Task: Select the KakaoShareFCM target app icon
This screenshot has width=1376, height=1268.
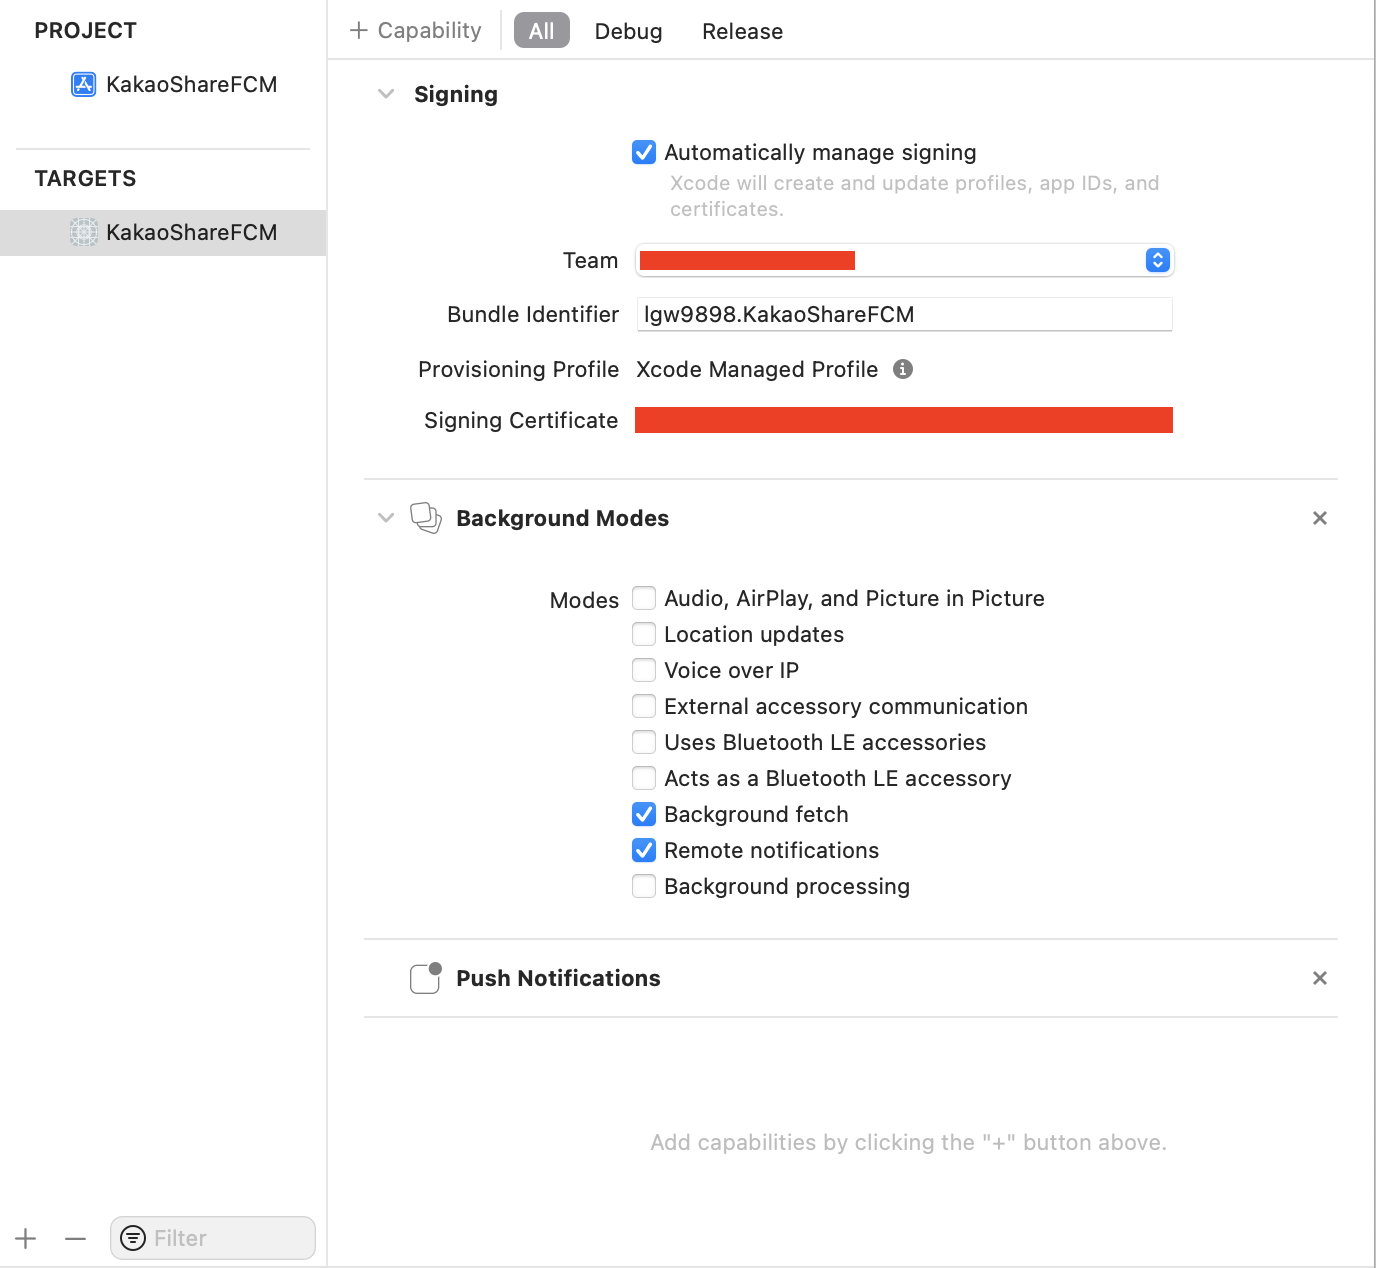Action: [84, 232]
